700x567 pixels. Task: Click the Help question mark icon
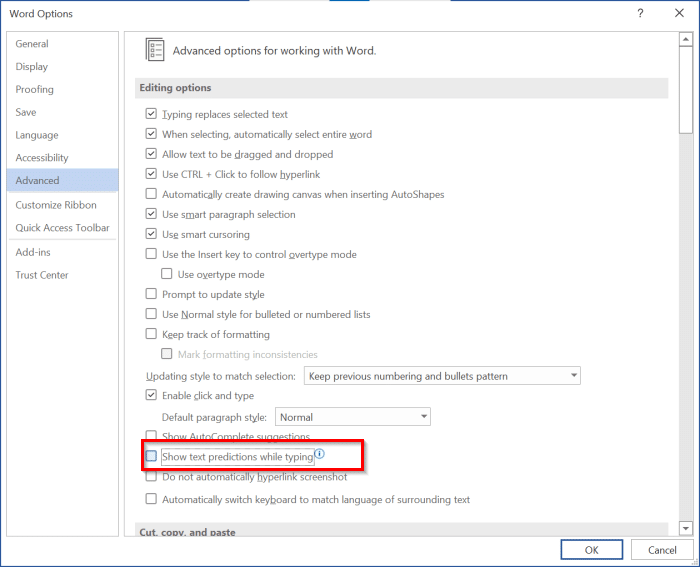pyautogui.click(x=640, y=13)
